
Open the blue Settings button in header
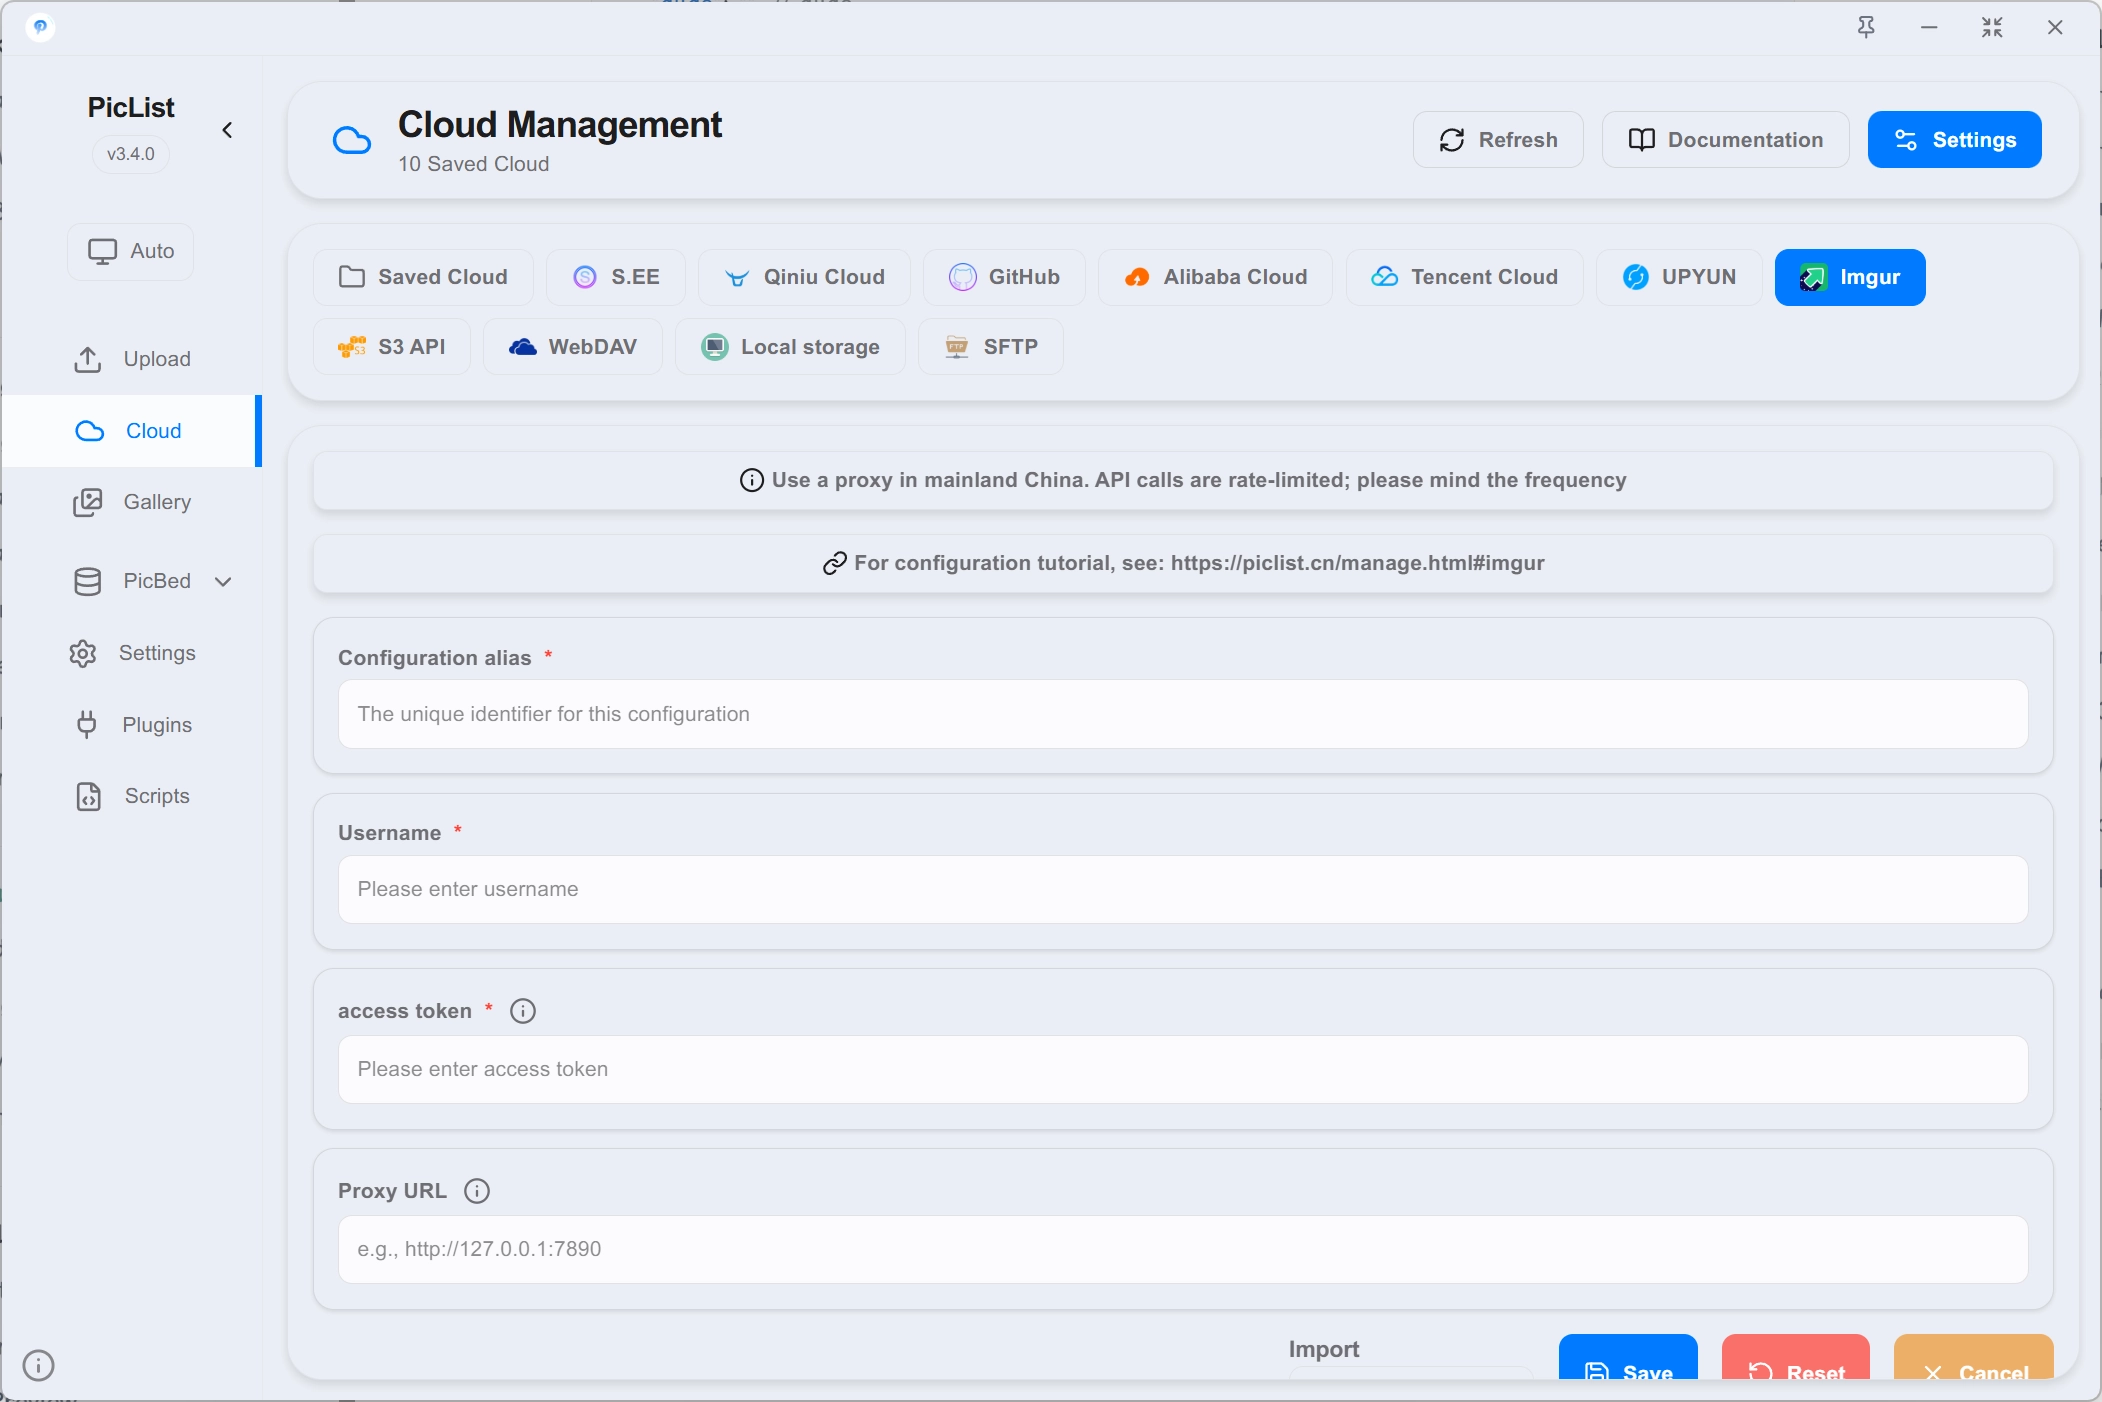(x=1955, y=140)
